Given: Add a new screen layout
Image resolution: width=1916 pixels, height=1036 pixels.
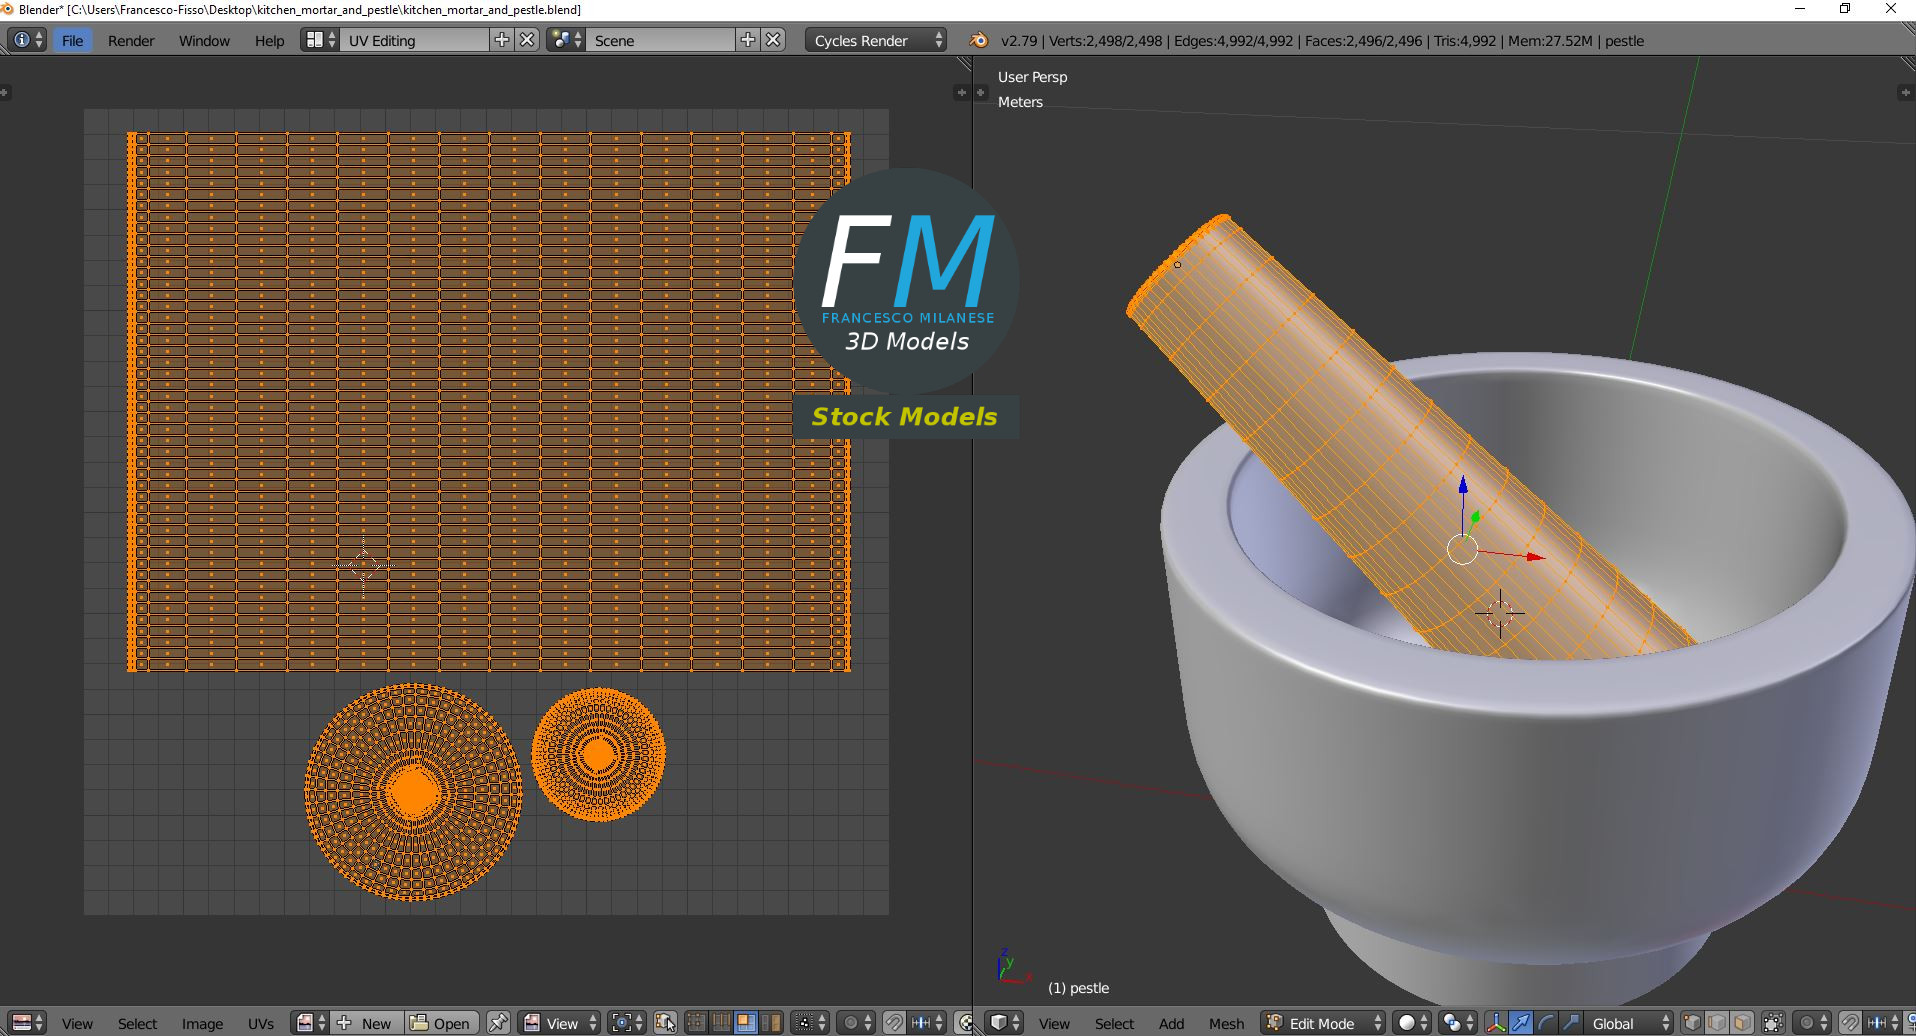Looking at the screenshot, I should pyautogui.click(x=502, y=40).
